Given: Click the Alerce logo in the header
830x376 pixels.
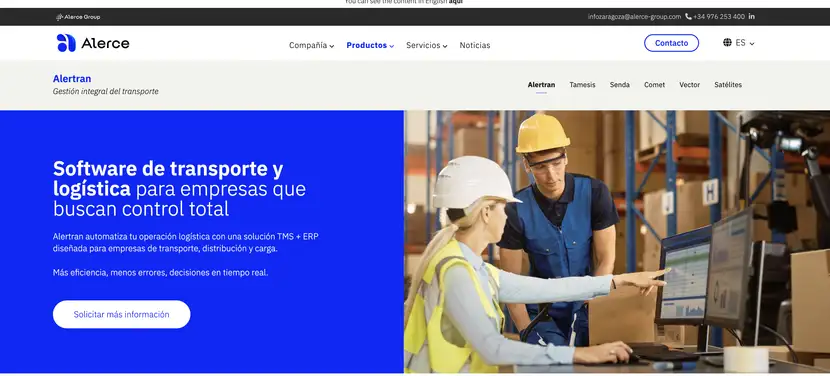Looking at the screenshot, I should pyautogui.click(x=93, y=43).
